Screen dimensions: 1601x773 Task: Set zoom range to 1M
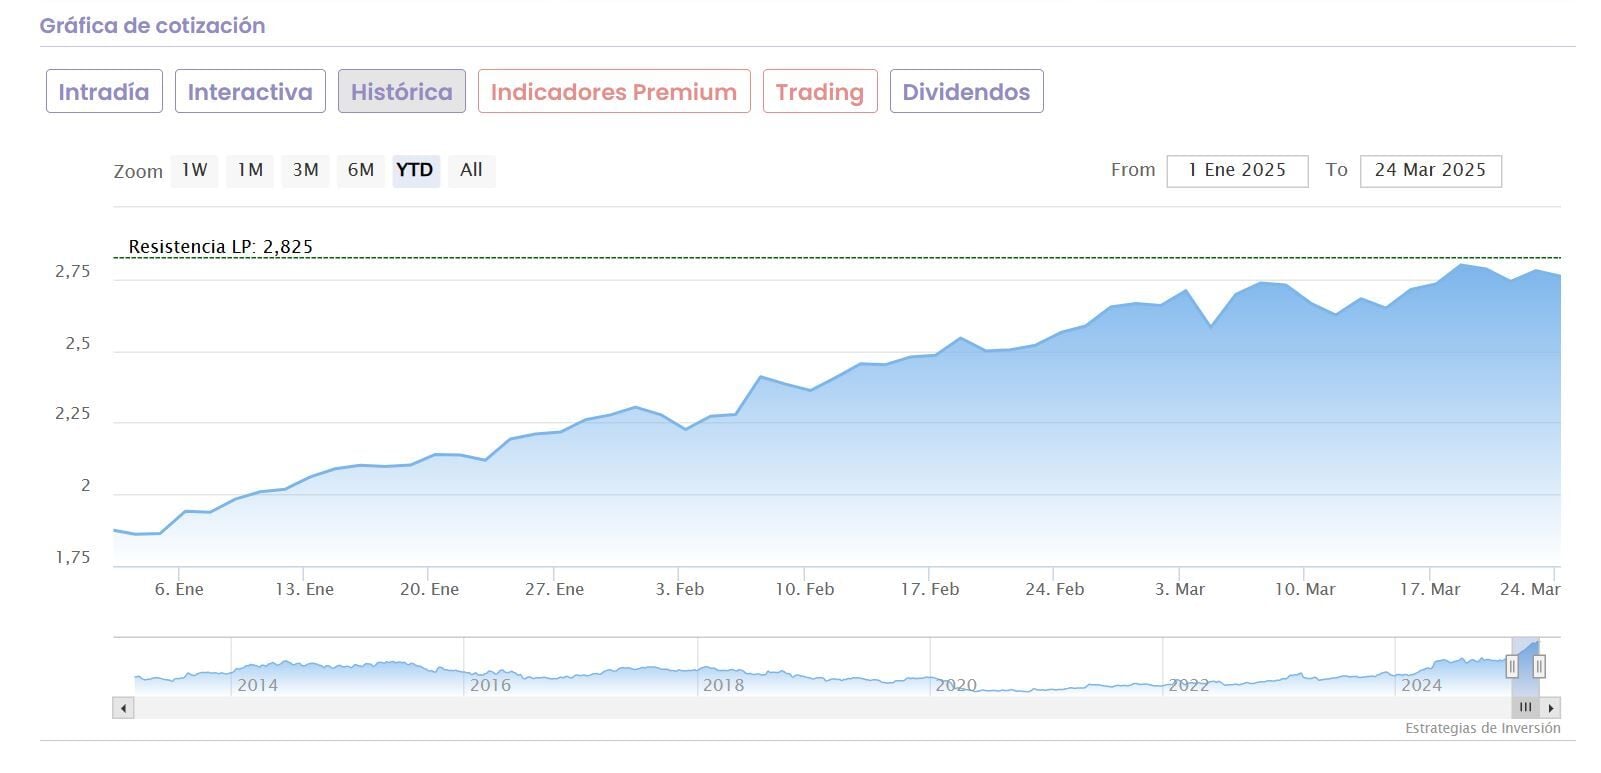(x=250, y=170)
